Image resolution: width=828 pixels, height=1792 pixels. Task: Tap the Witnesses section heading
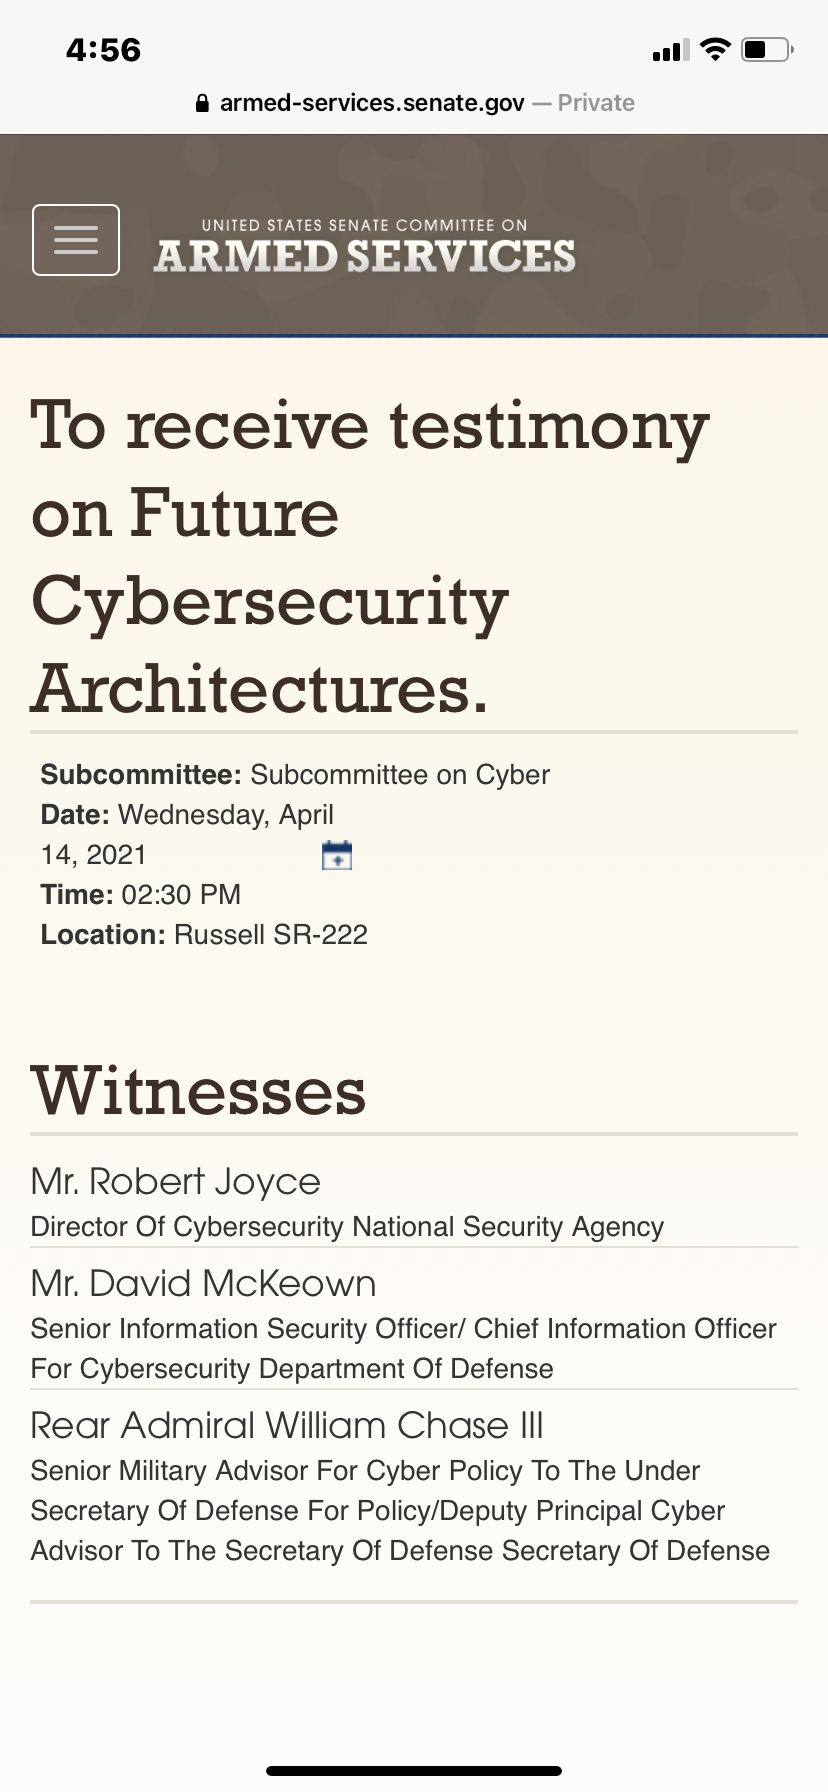tap(198, 1091)
